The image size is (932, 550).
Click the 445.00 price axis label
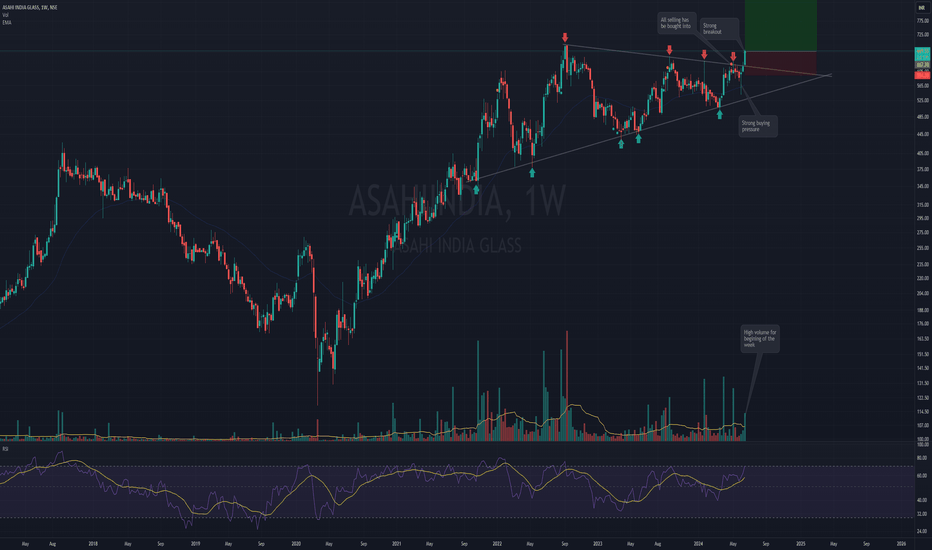coord(922,134)
